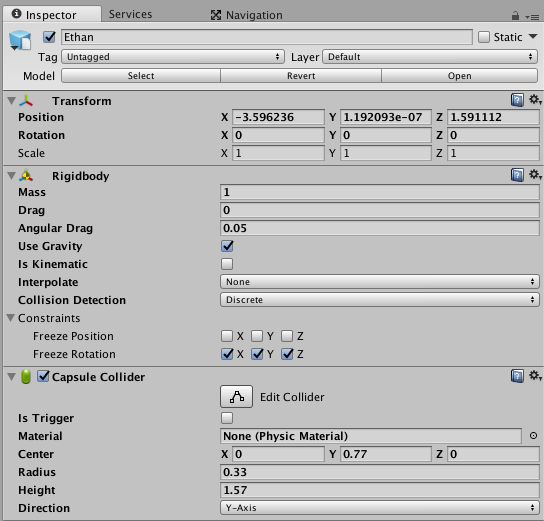Screen dimensions: 544x521
Task: Click the Inspector lock icon
Action: click(515, 16)
